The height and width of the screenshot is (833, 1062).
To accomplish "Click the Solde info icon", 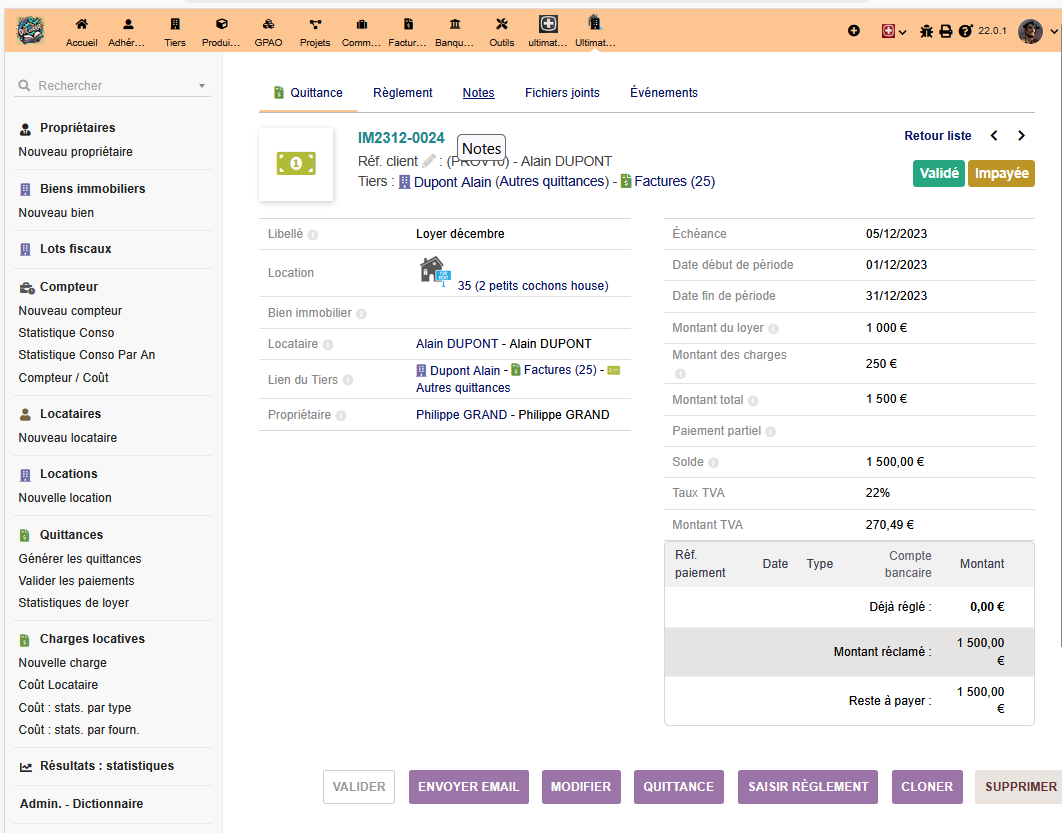I will (x=713, y=463).
